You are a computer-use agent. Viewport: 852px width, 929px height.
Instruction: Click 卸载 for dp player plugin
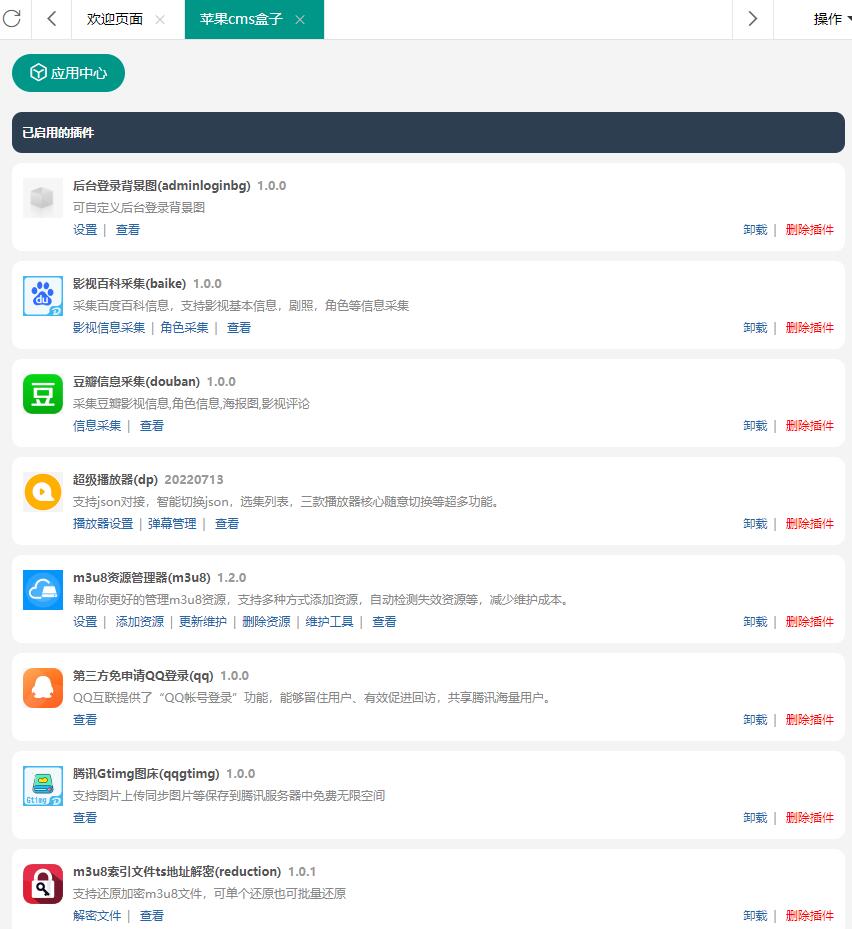tap(755, 524)
